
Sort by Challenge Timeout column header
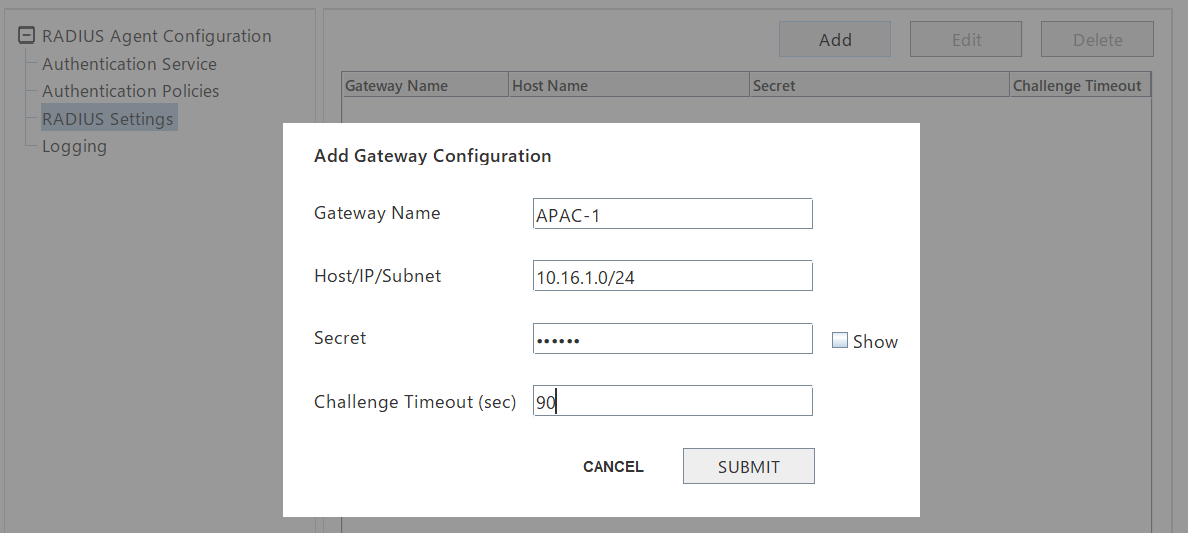[1080, 86]
